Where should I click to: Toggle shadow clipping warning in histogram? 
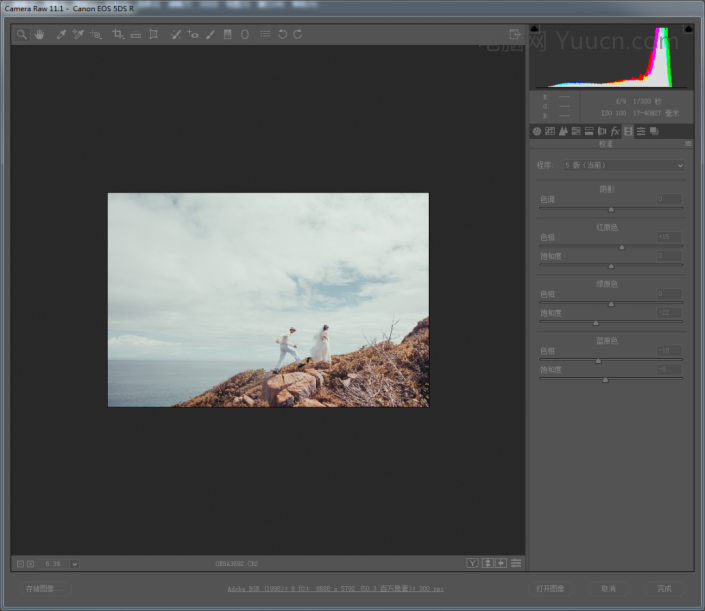click(534, 29)
